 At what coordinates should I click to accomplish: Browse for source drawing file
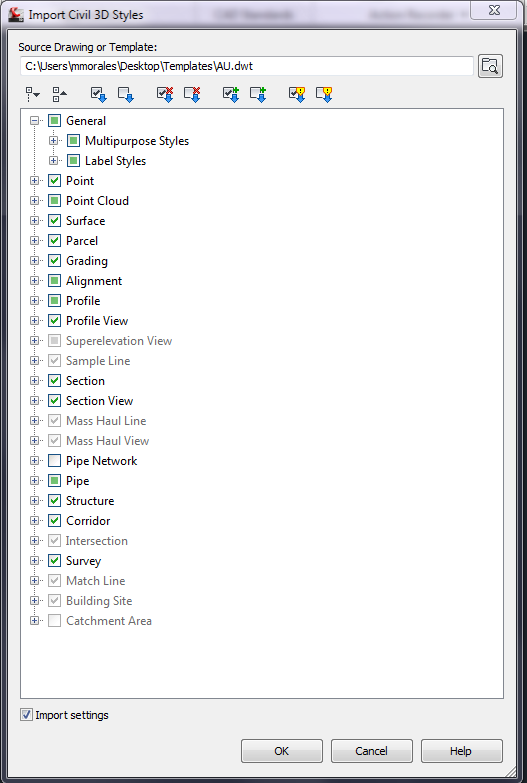pos(490,66)
